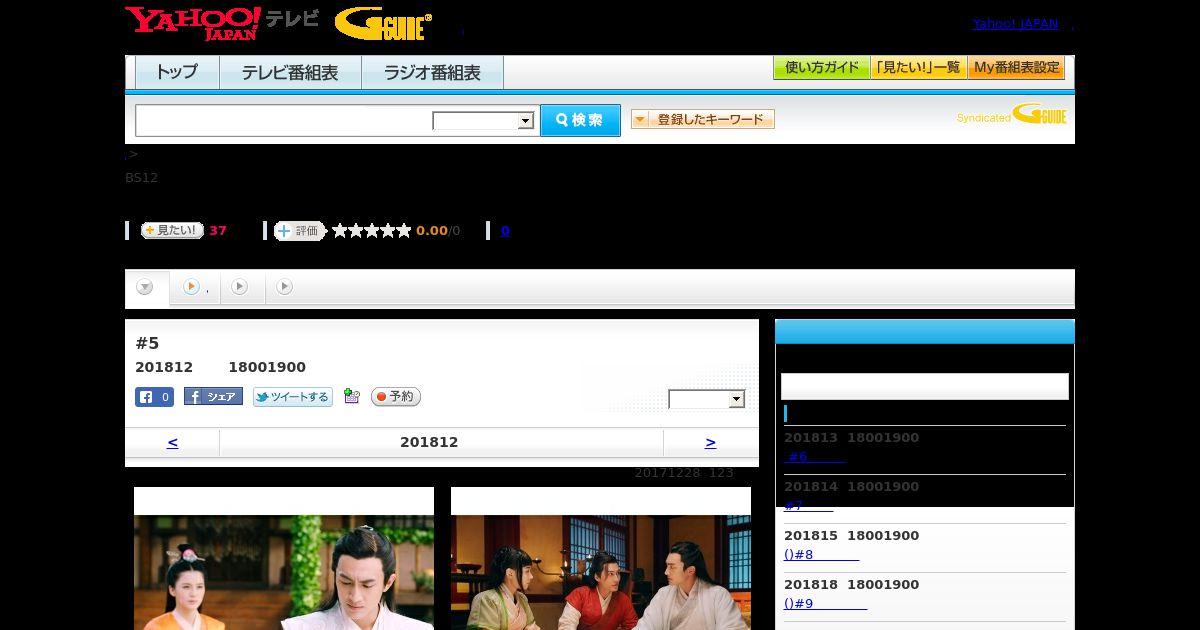Click the Facebook シェア button
1200x630 pixels.
click(213, 397)
